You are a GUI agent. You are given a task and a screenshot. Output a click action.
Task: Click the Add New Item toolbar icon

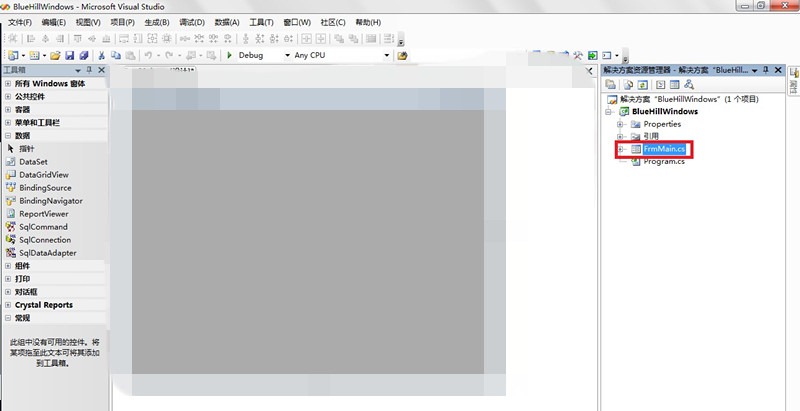click(34, 55)
